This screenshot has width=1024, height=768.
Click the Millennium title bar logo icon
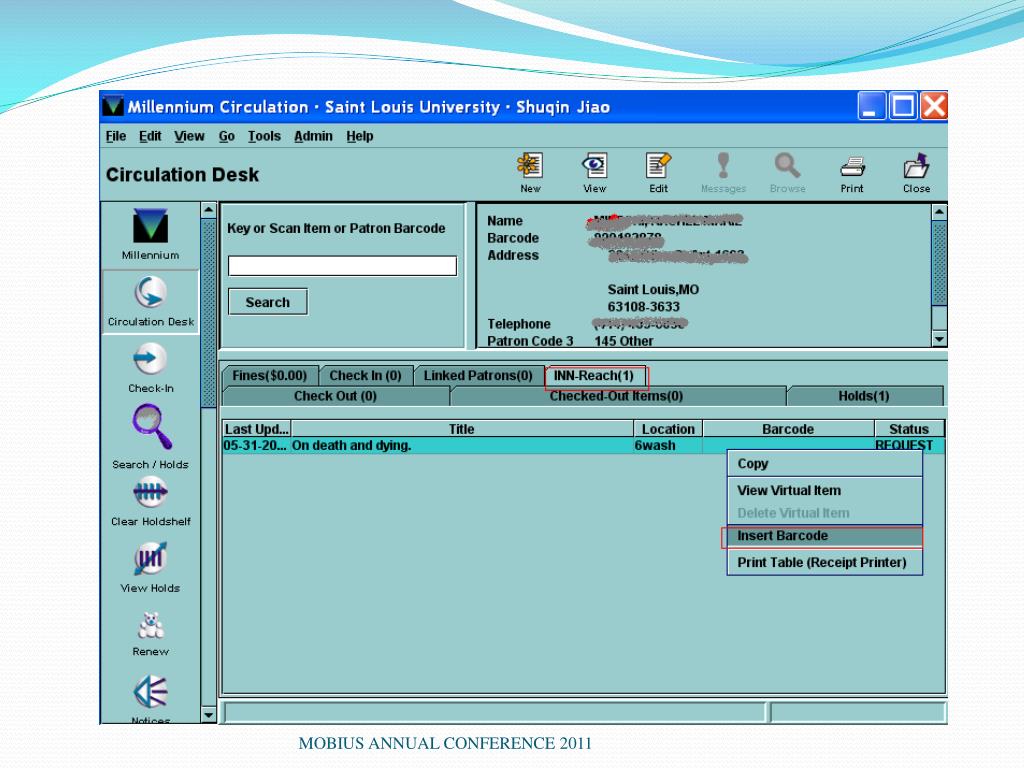click(113, 106)
